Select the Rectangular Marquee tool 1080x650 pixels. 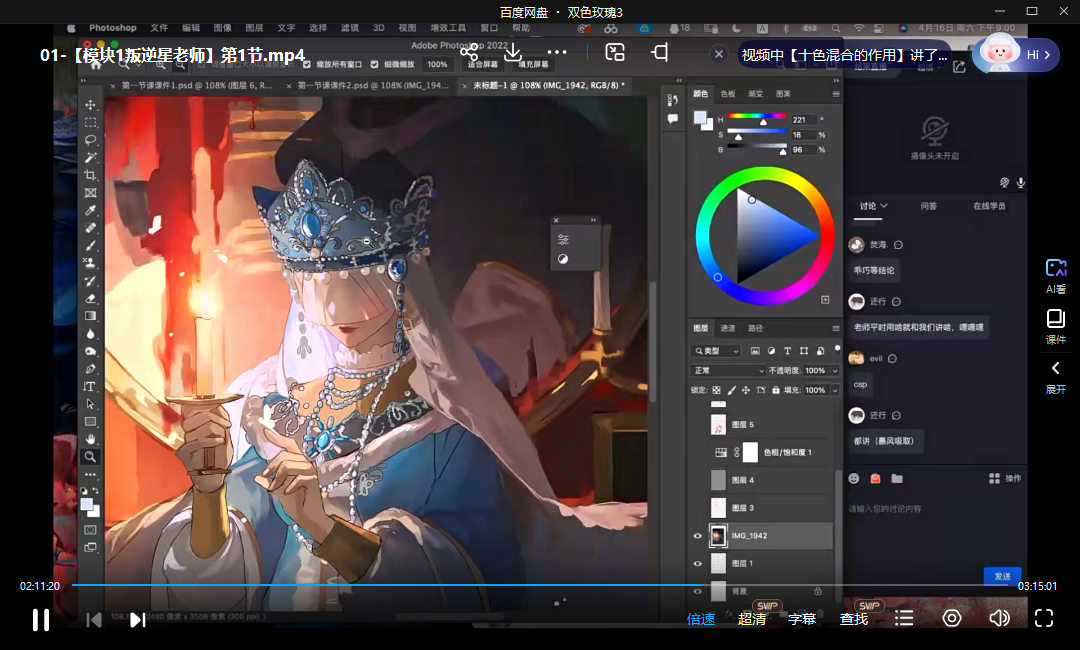pos(90,123)
